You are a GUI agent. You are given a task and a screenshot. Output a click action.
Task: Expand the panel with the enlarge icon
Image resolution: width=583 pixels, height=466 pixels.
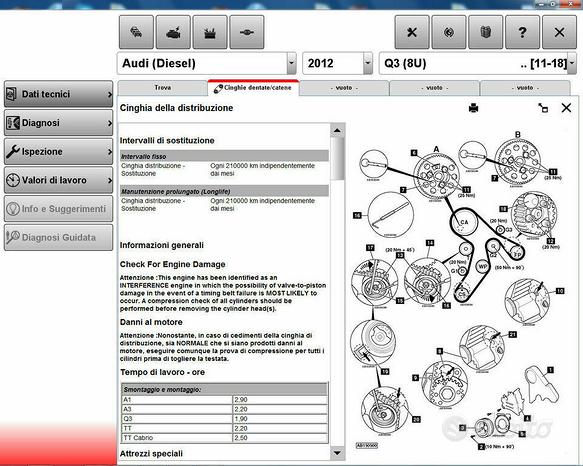pos(543,108)
